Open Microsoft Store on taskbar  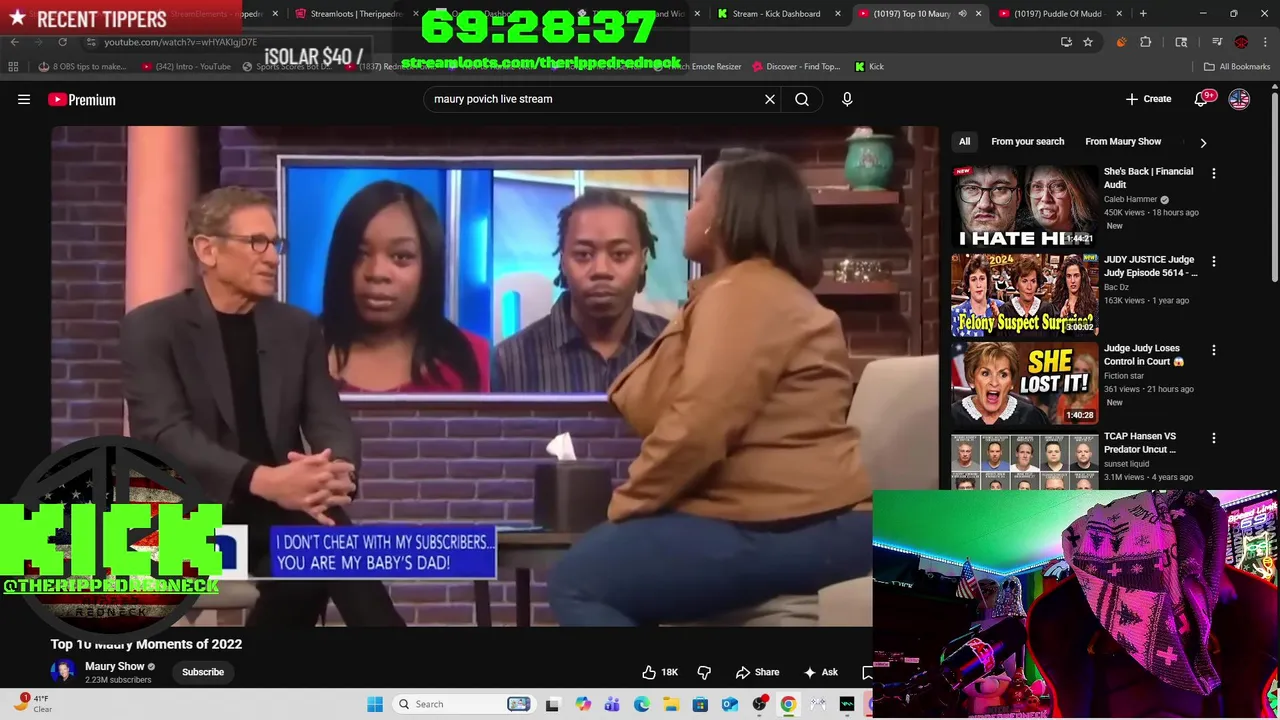point(700,704)
